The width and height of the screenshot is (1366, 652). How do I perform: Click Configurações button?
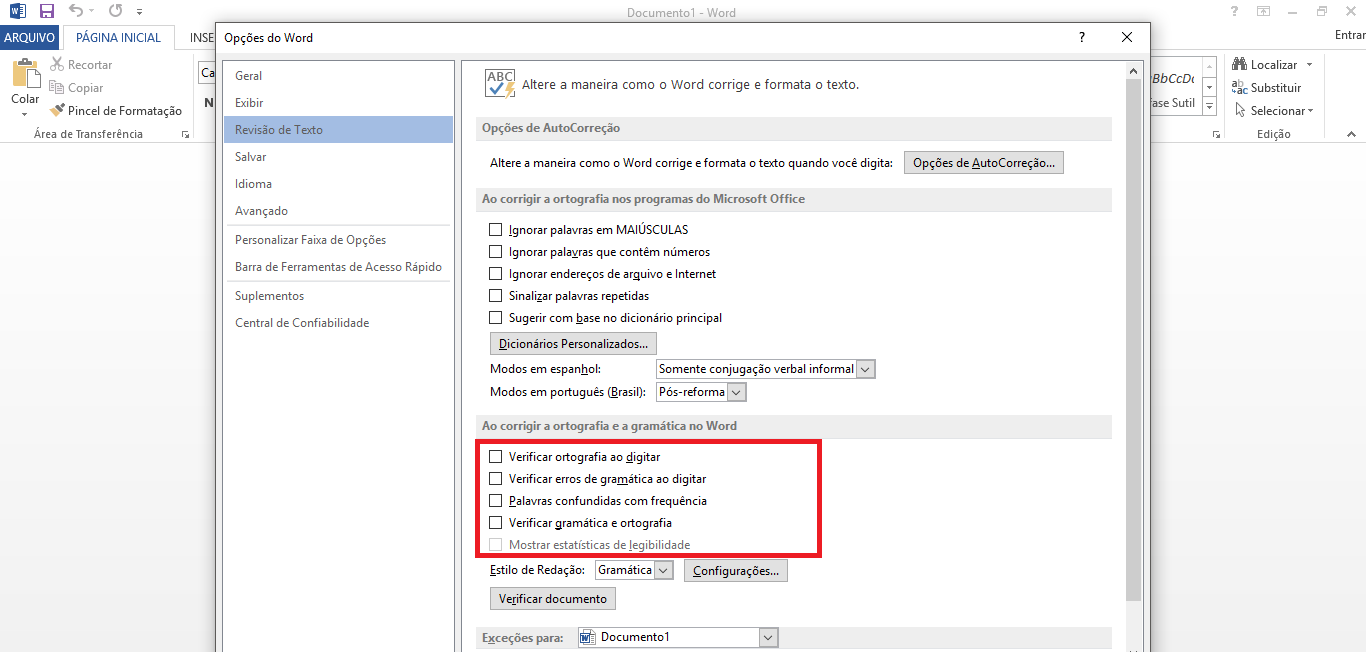(736, 571)
